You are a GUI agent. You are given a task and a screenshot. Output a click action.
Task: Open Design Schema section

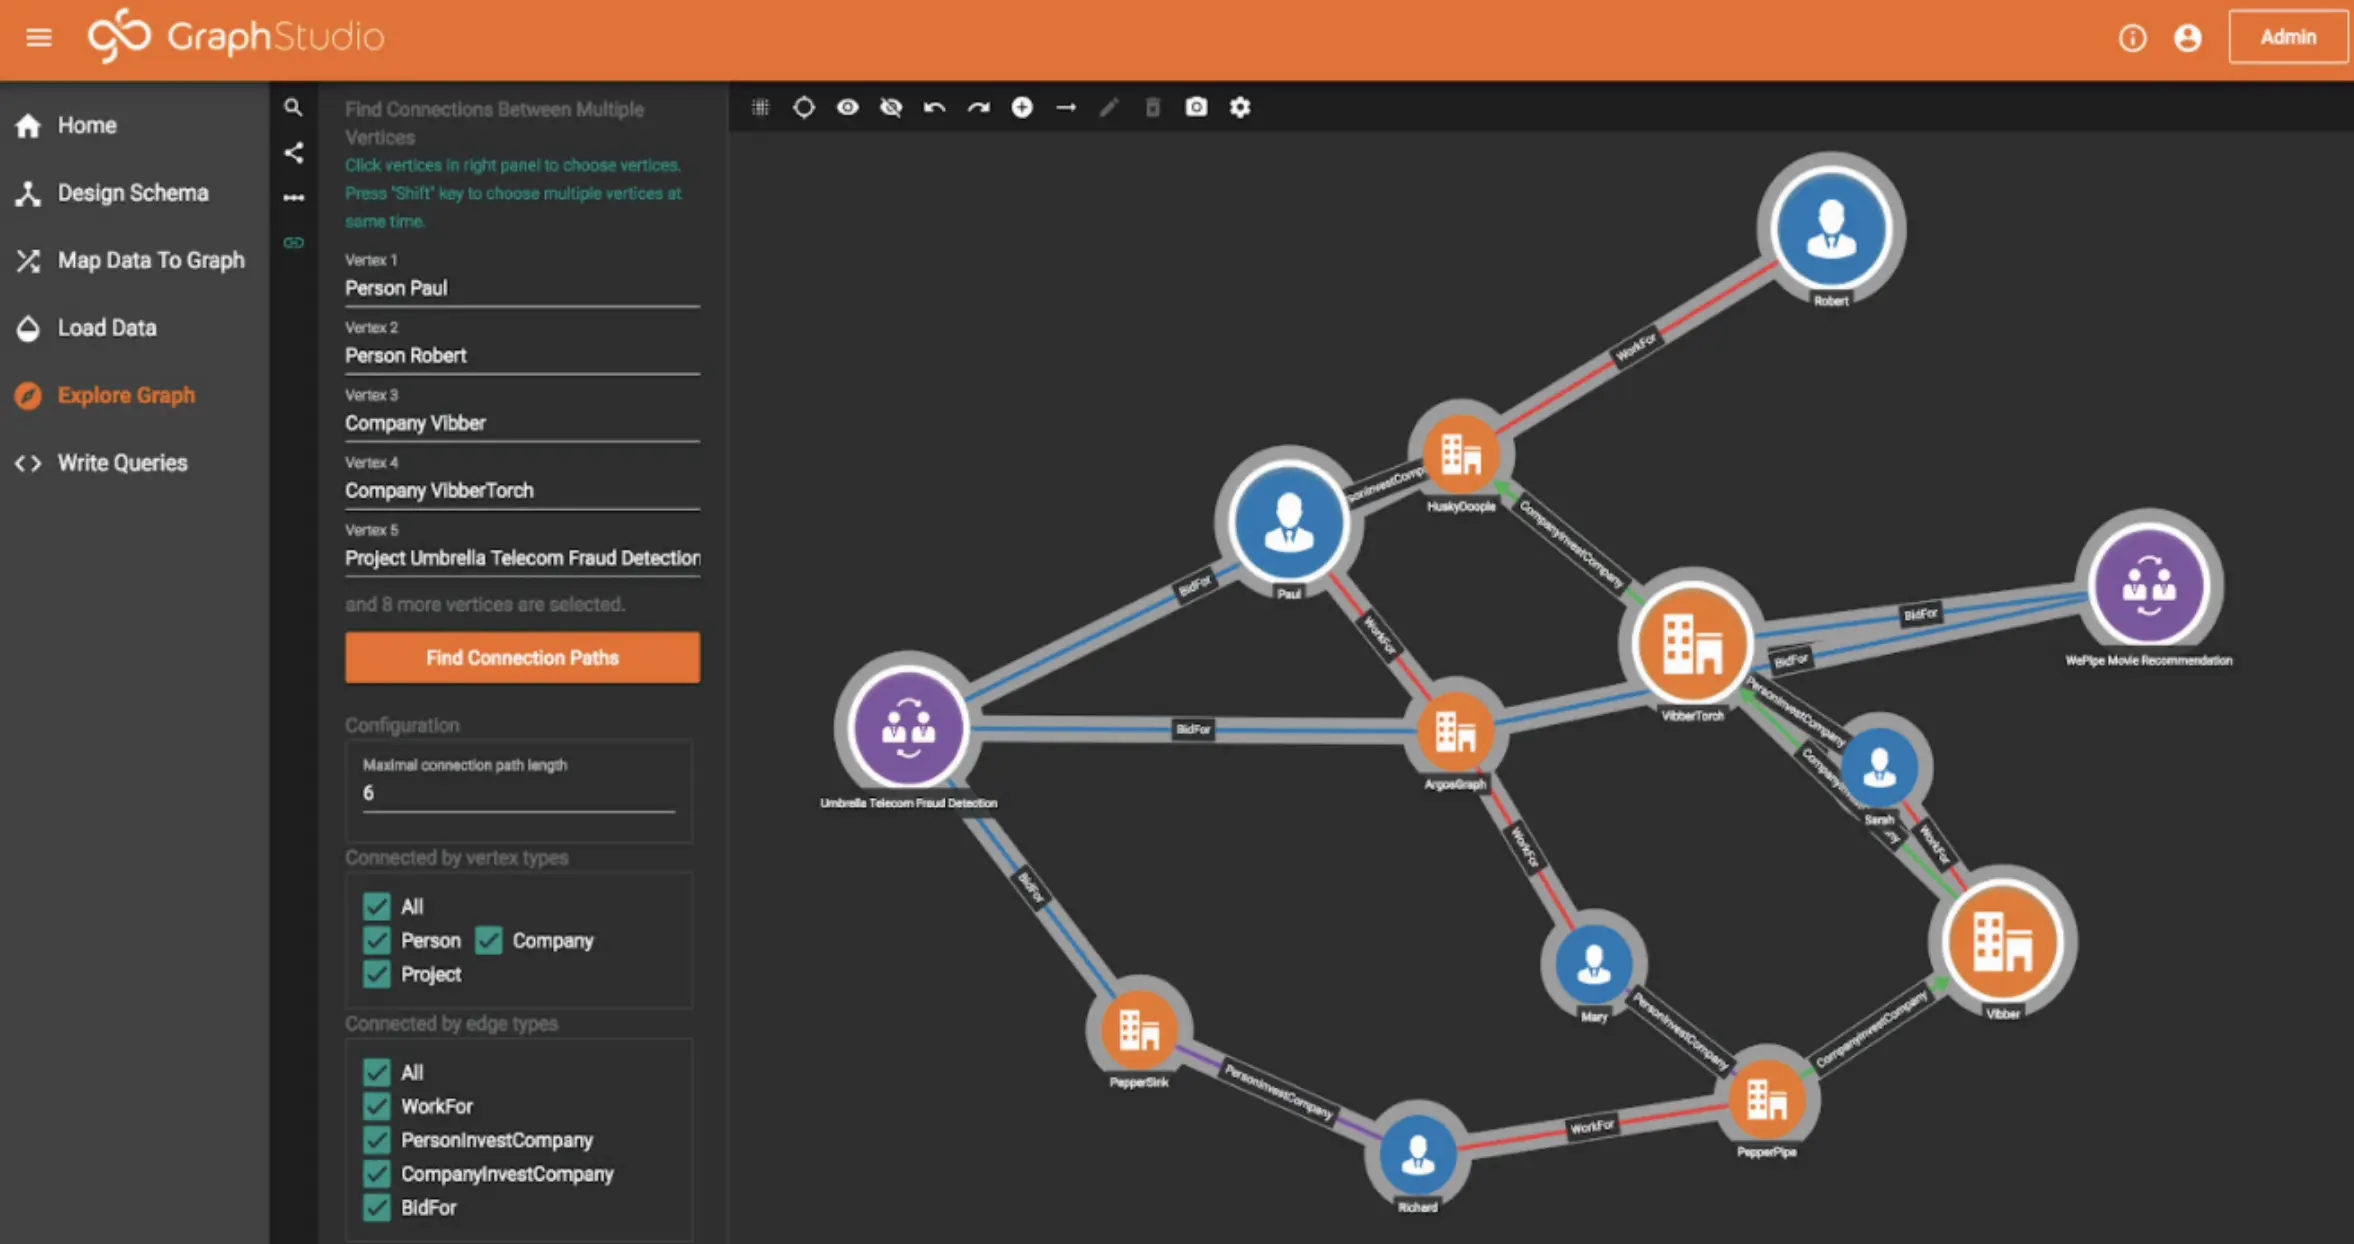pyautogui.click(x=112, y=193)
